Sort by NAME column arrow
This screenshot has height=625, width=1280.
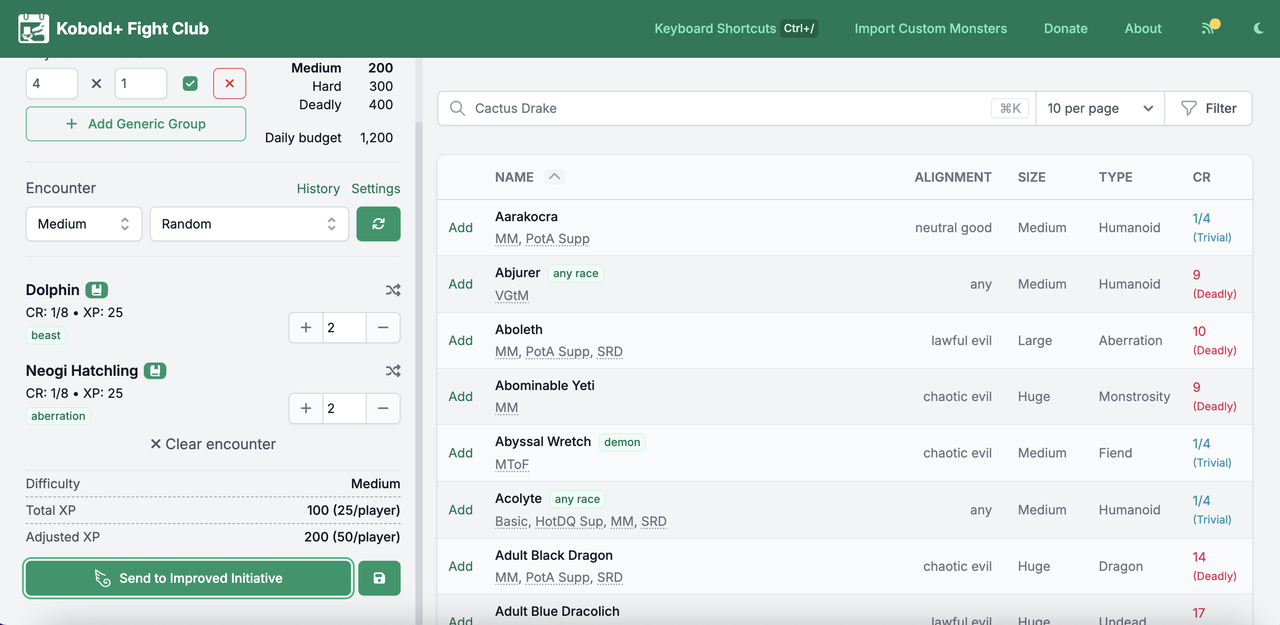554,177
